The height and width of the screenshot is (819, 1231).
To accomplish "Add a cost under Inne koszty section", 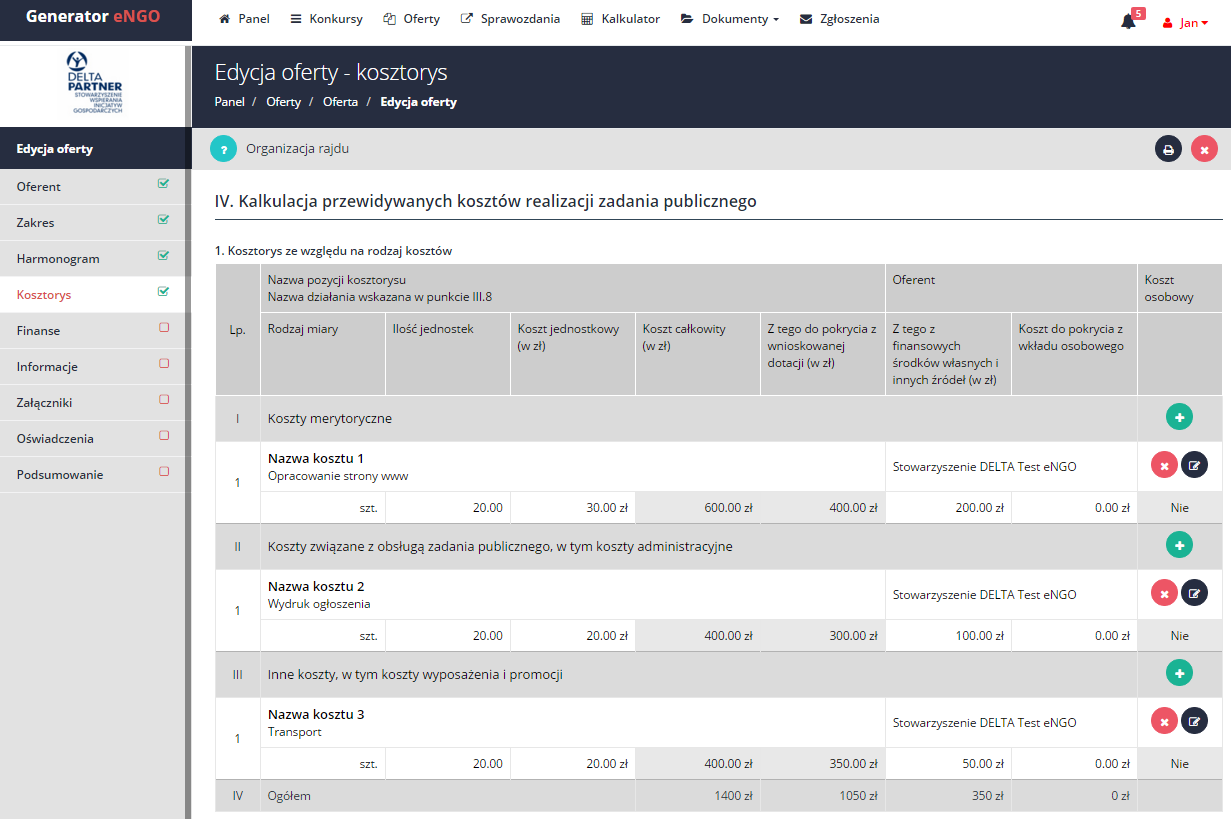I will coord(1179,673).
